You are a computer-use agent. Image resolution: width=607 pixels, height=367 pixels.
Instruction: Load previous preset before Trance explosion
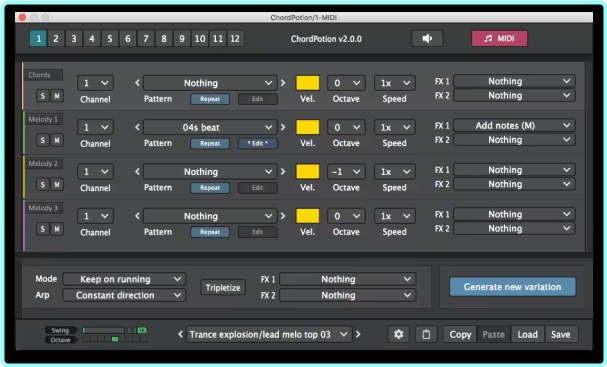coord(180,334)
